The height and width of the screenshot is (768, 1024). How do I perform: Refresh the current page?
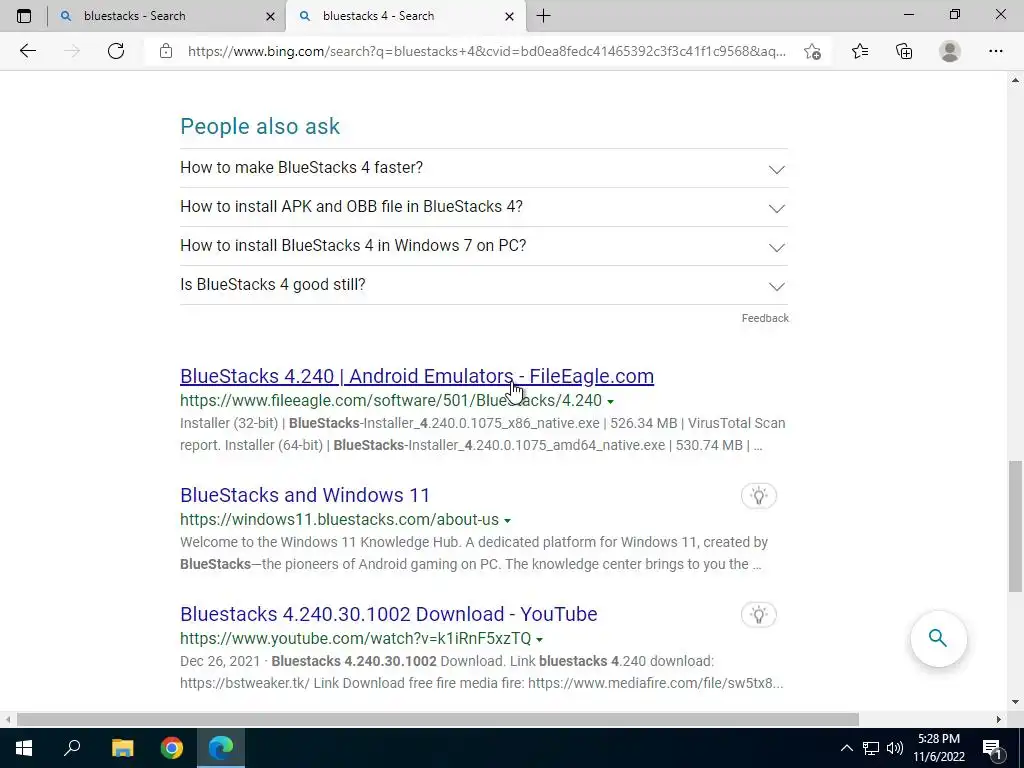(x=116, y=51)
